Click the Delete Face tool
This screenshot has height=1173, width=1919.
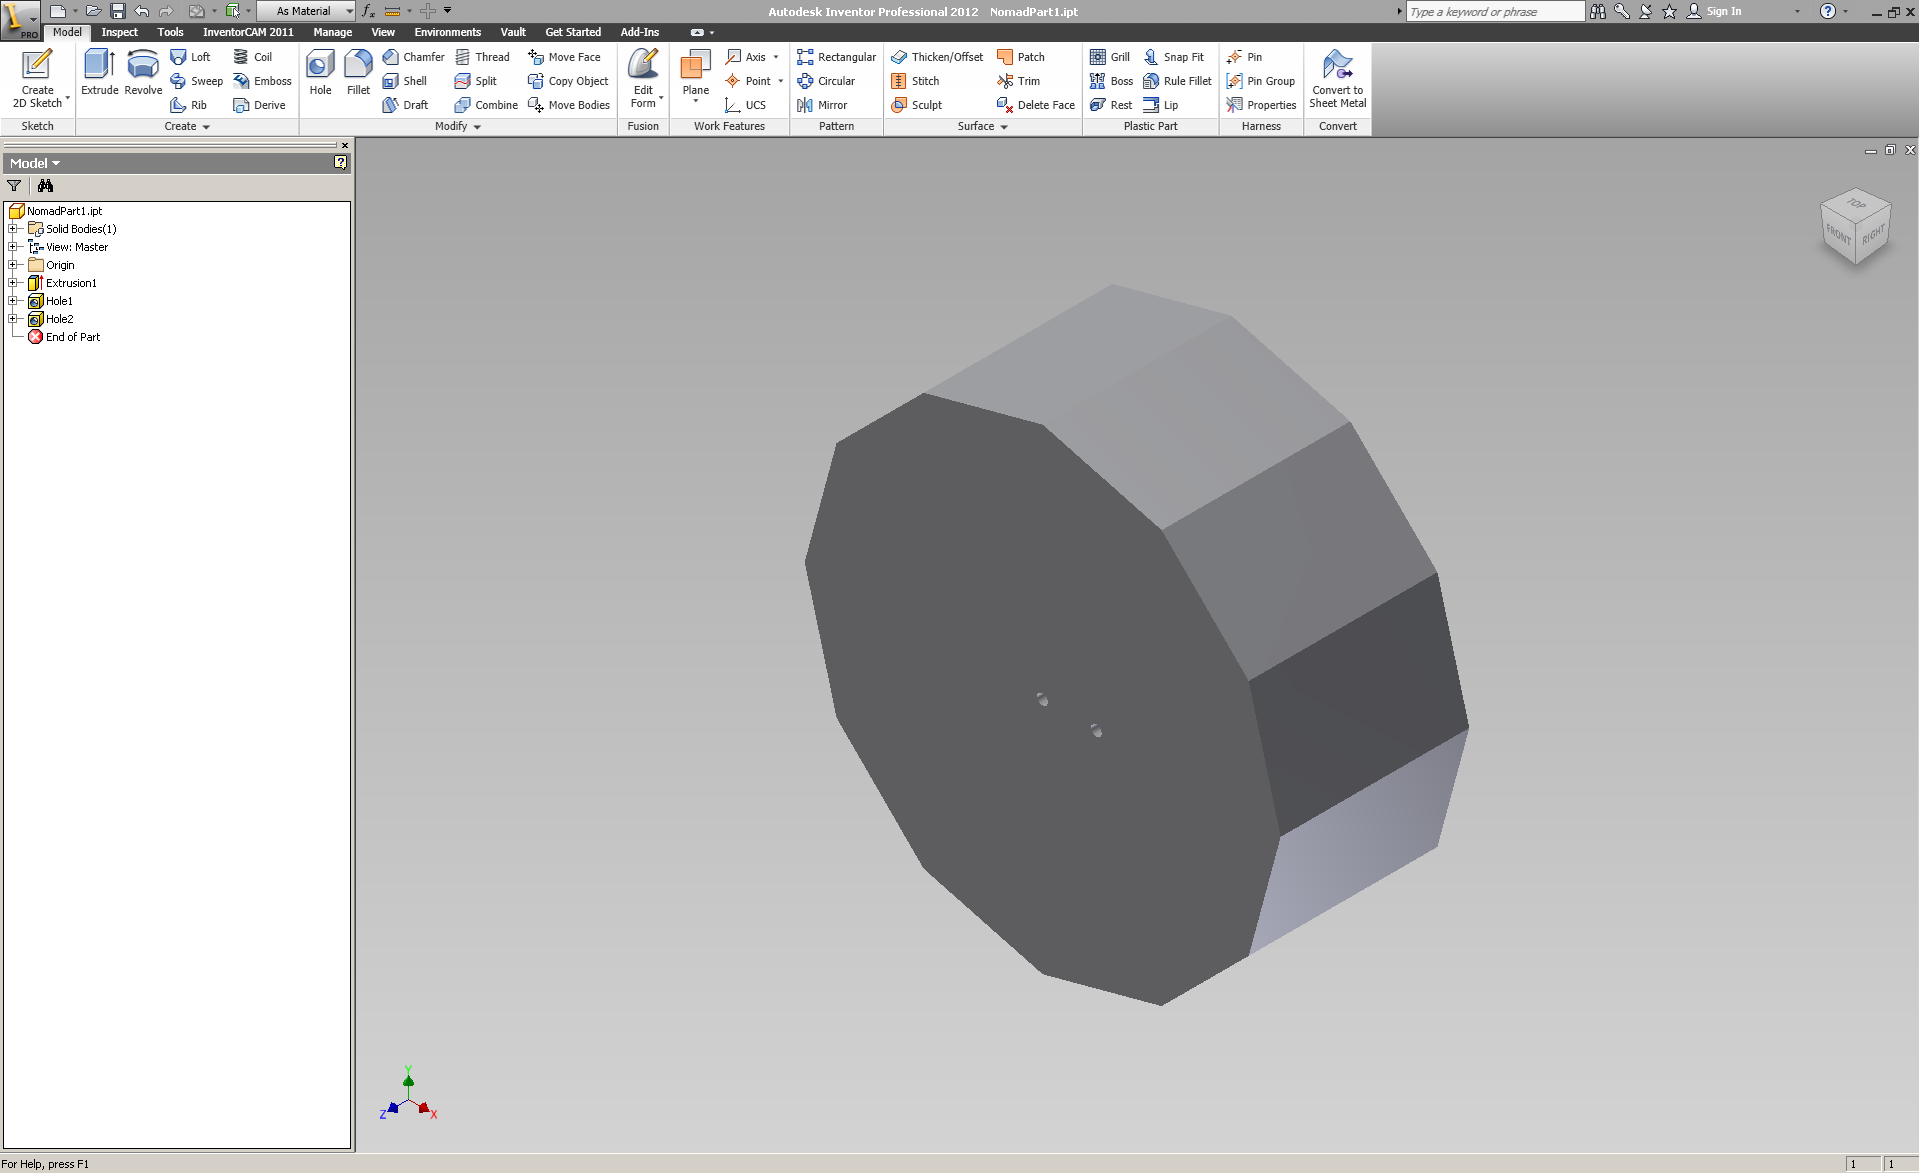pos(1036,105)
